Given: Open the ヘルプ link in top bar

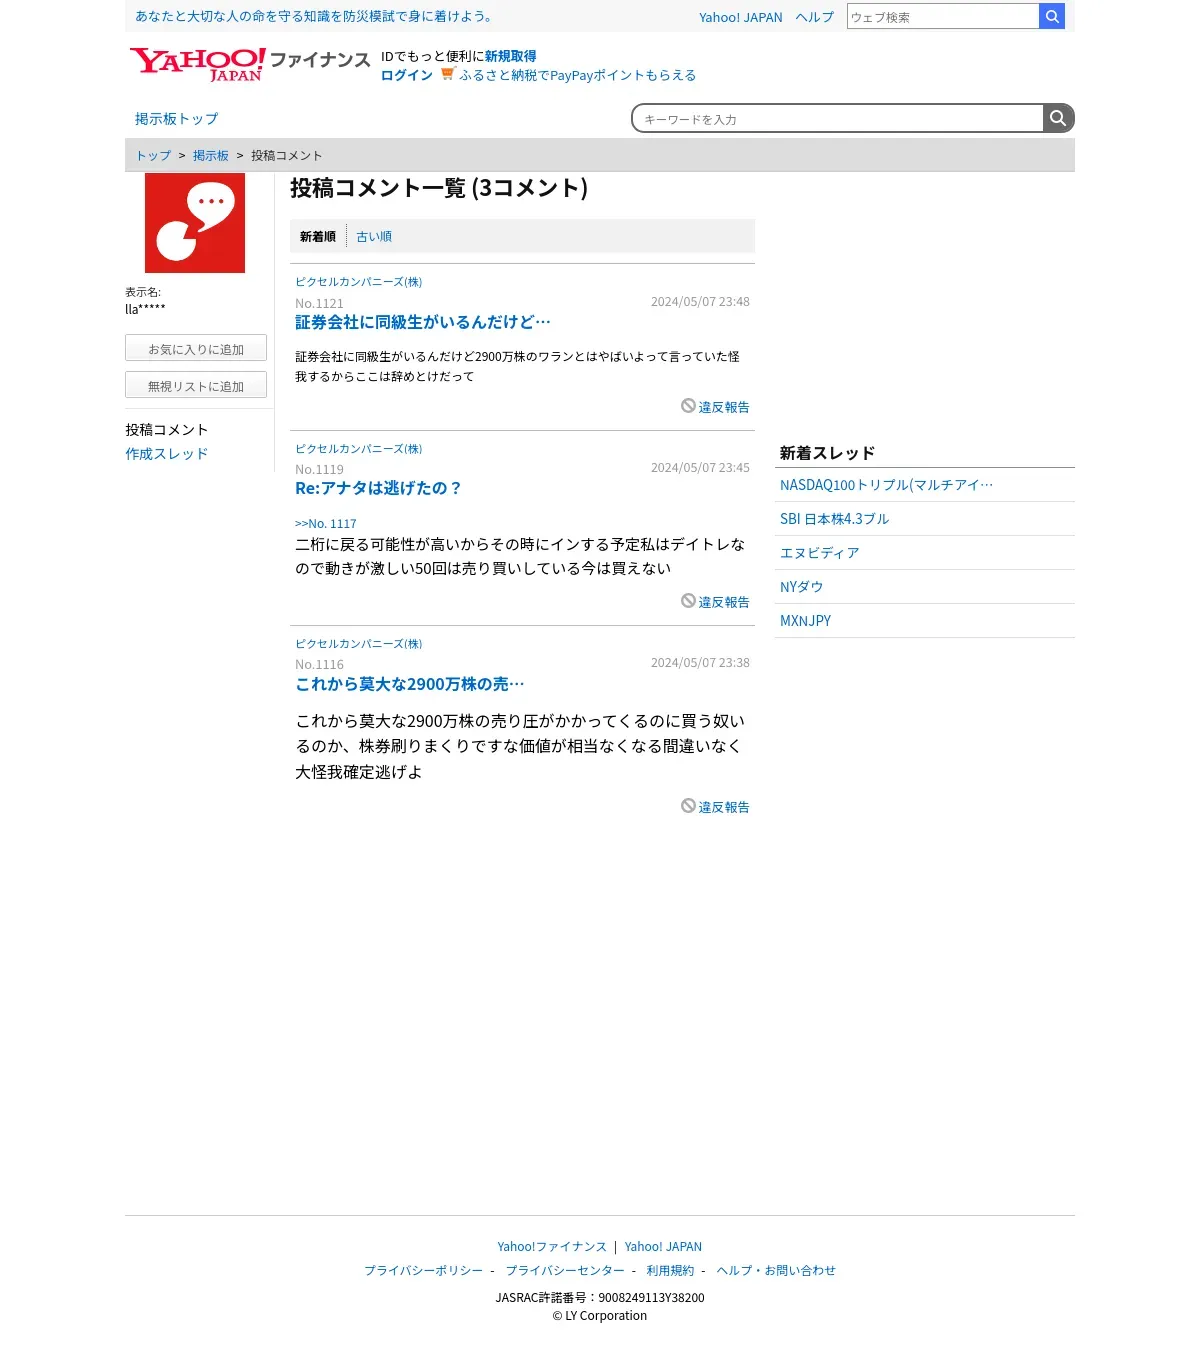Looking at the screenshot, I should coord(814,17).
